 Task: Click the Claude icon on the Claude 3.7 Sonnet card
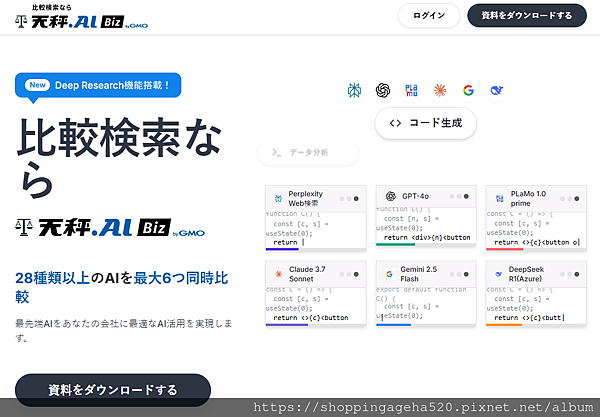tap(279, 274)
